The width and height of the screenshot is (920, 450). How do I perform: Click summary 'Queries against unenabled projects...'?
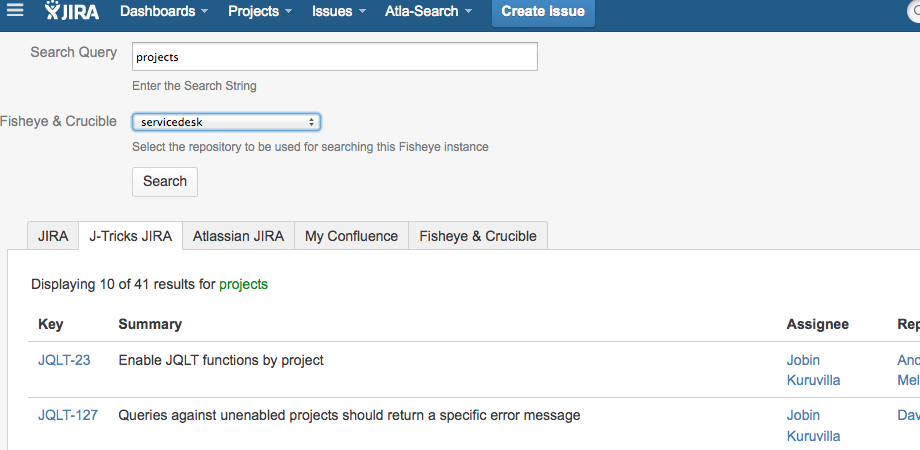(349, 415)
